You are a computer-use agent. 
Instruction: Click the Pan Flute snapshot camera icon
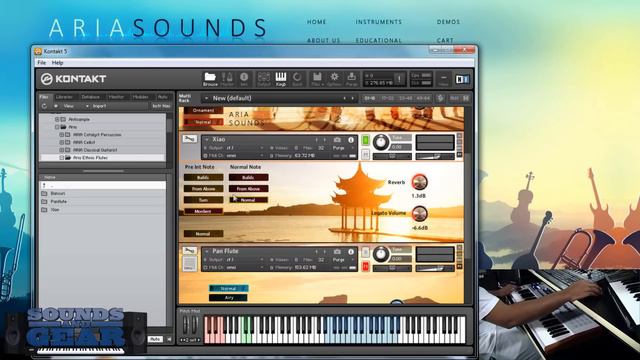(x=337, y=251)
